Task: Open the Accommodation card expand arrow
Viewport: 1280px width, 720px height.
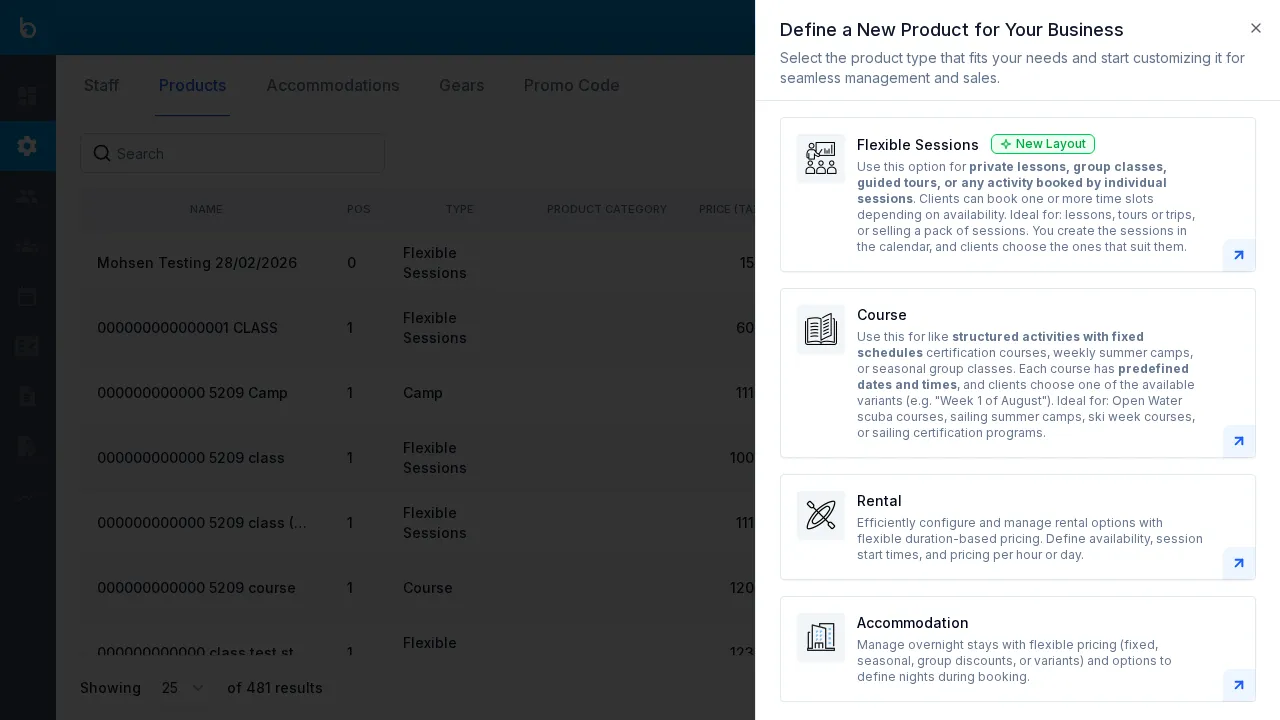Action: (1238, 685)
